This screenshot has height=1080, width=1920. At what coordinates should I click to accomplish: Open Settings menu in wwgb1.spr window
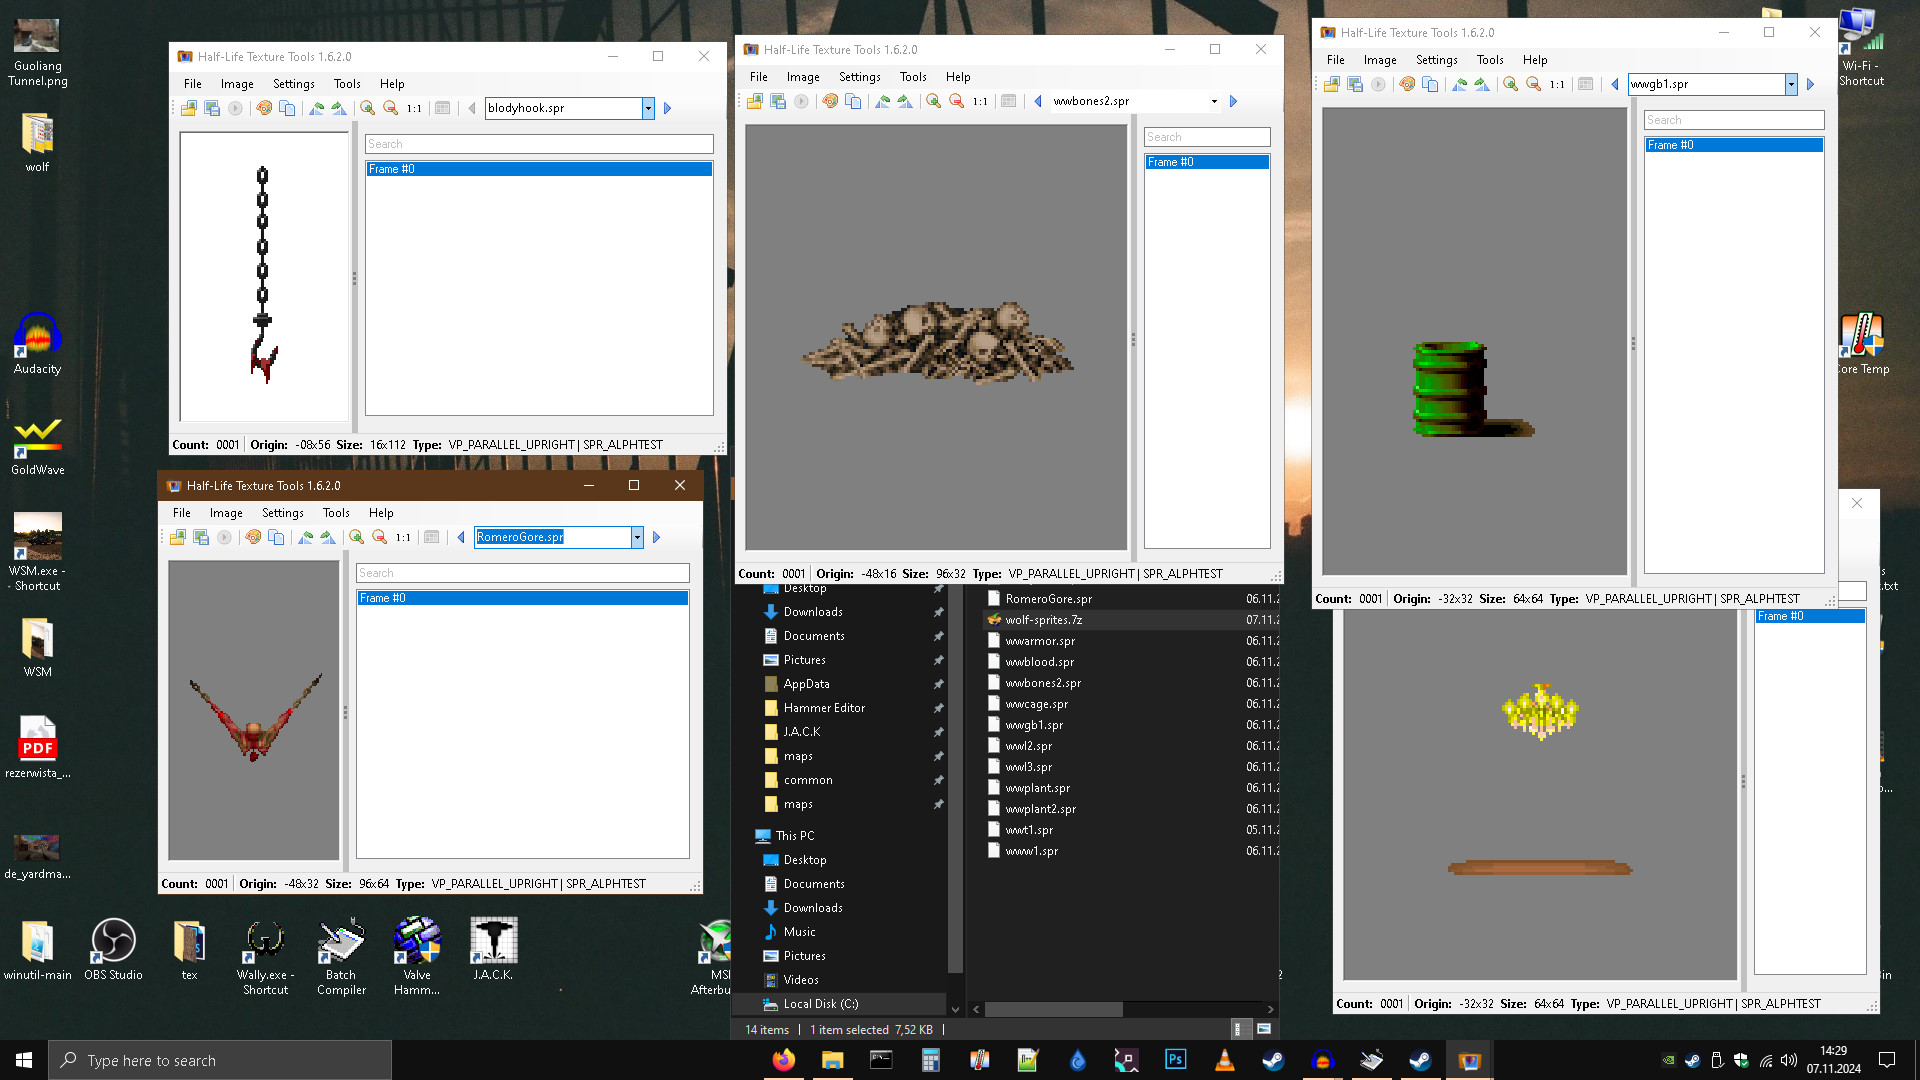tap(1436, 60)
